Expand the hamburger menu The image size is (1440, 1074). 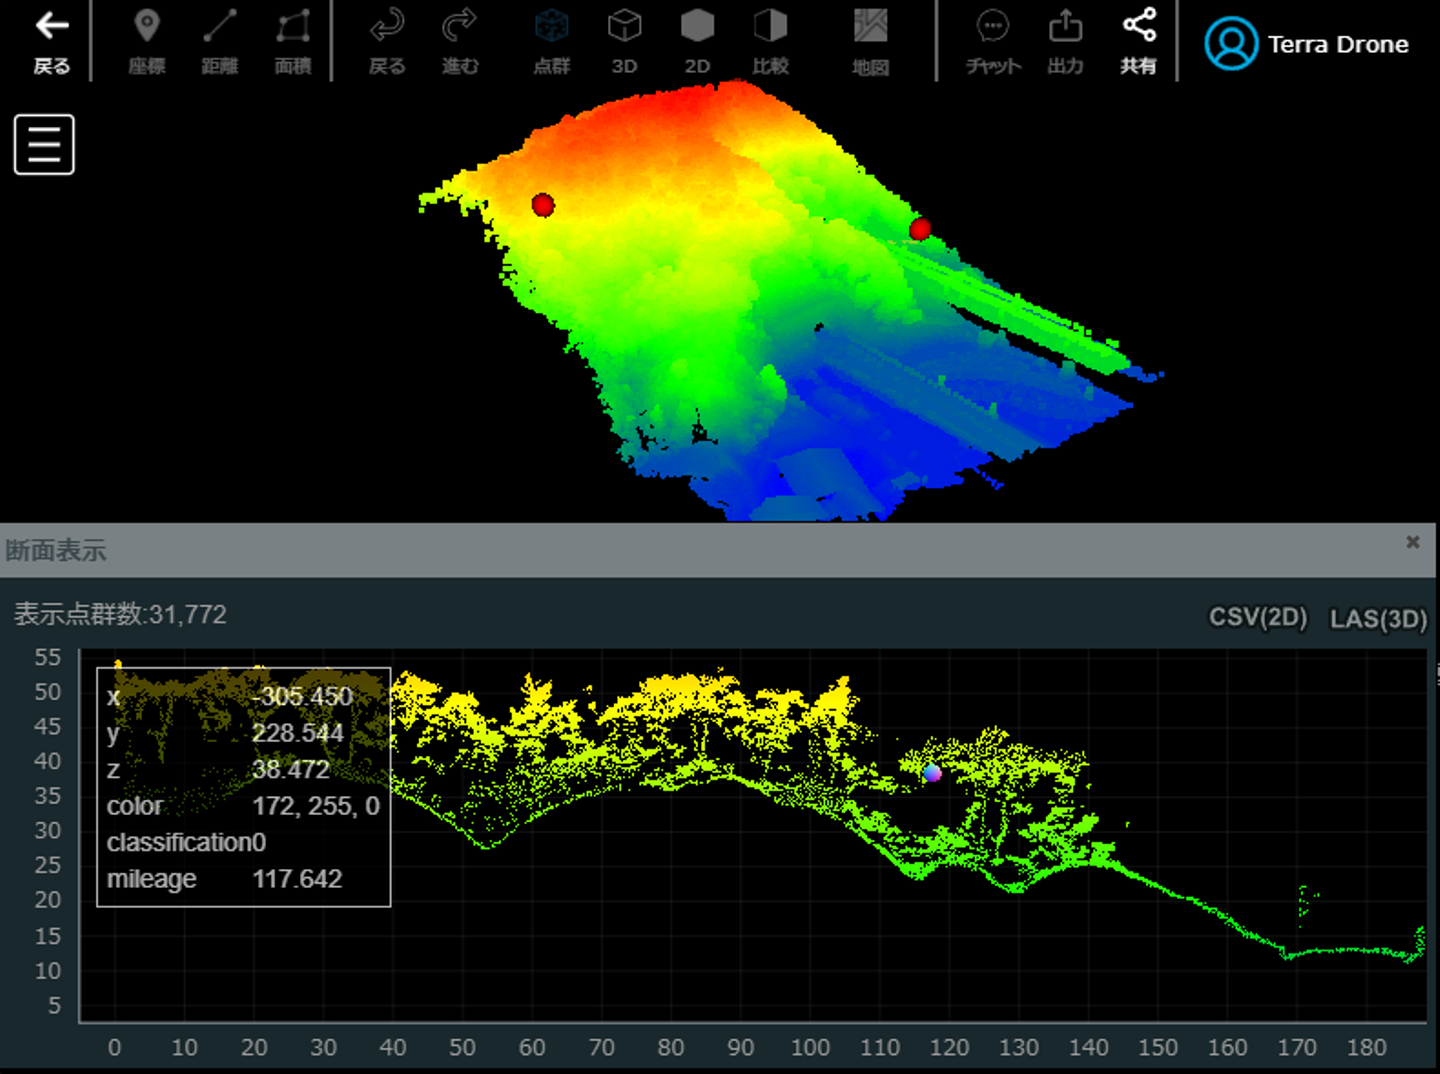click(x=44, y=145)
